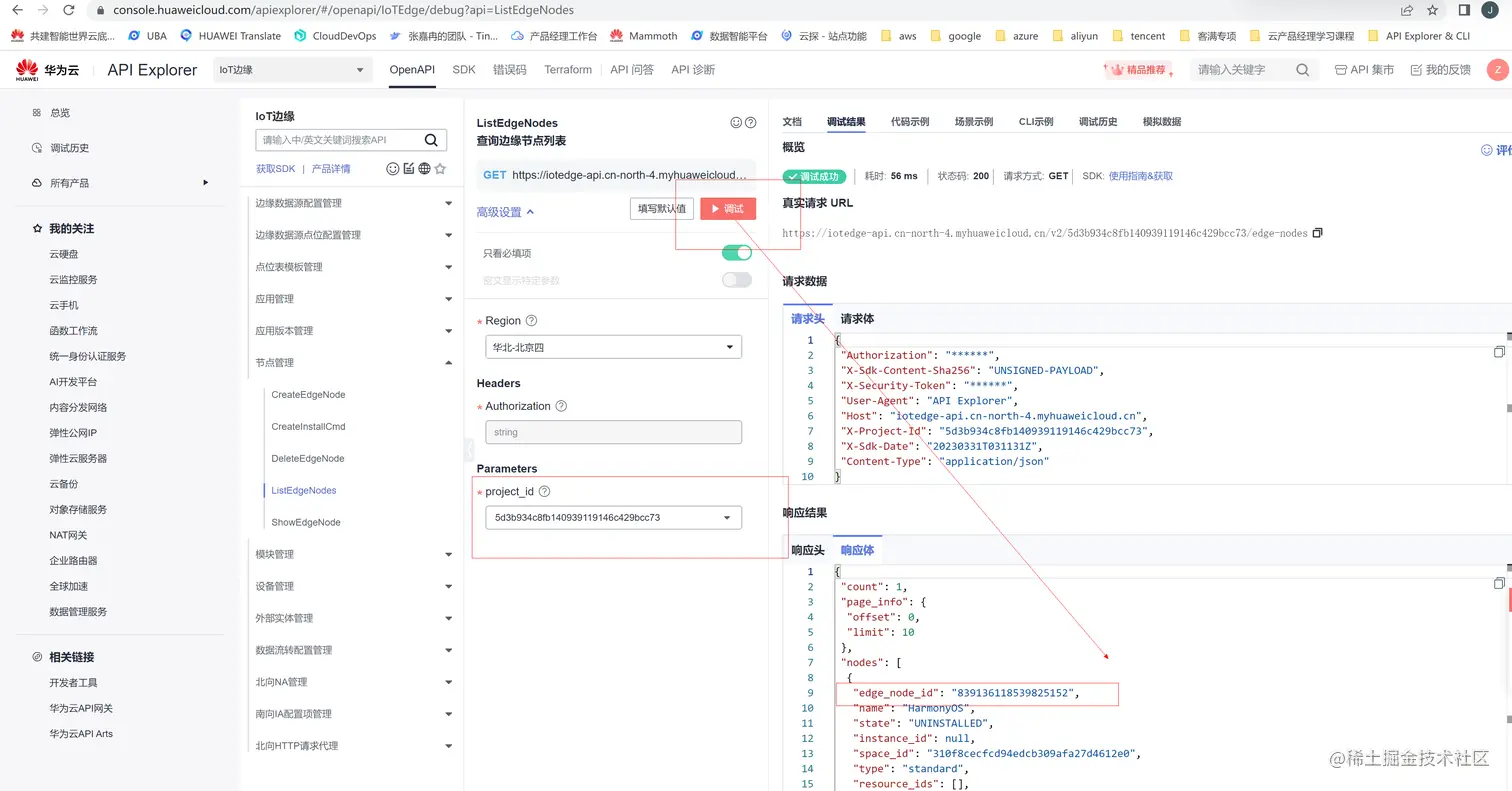This screenshot has width=1512, height=791.
Task: Copy the request header JSON with copy icon
Action: click(x=1499, y=352)
